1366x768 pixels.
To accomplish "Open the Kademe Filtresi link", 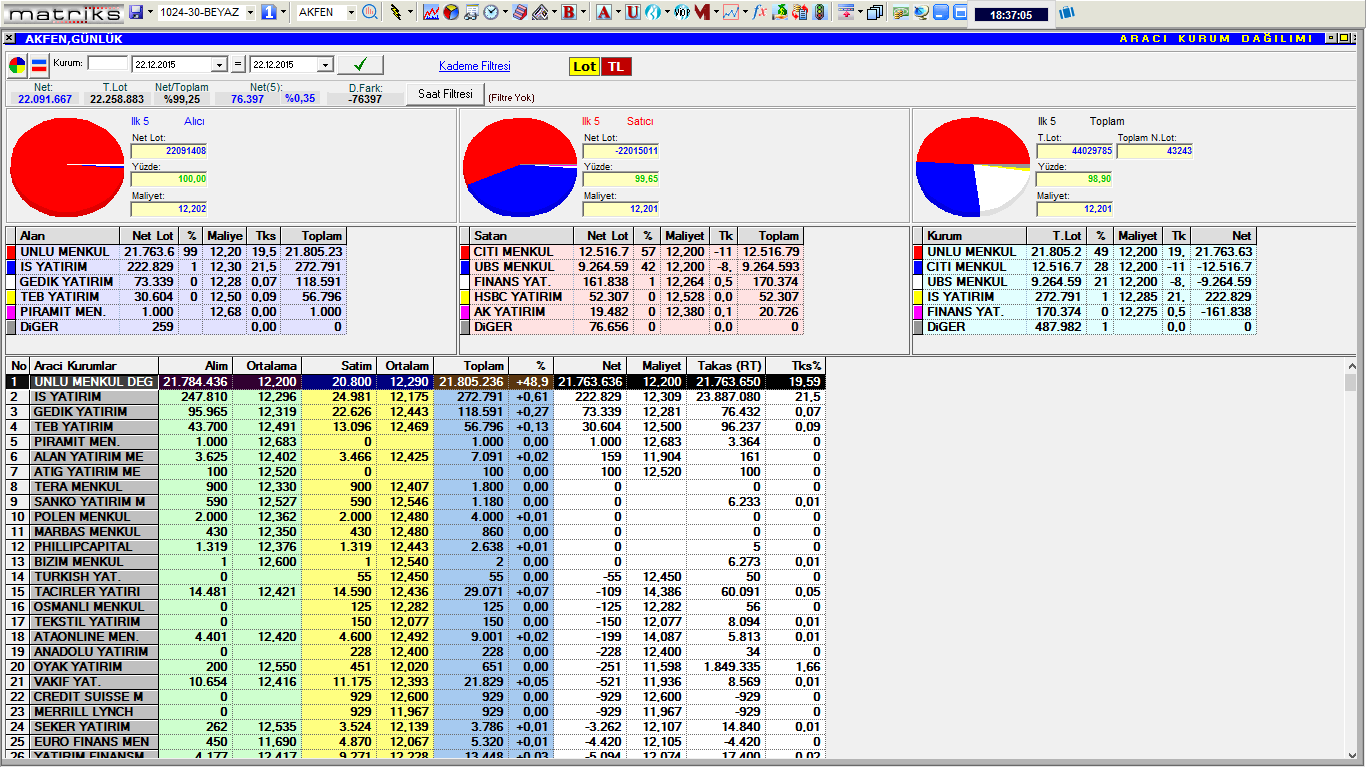I will [474, 66].
